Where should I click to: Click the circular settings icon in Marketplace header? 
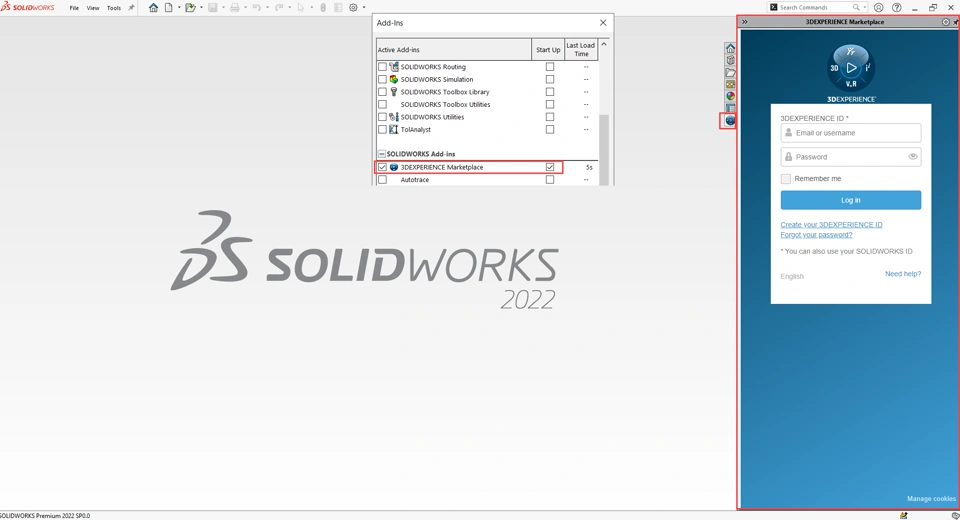pos(945,21)
